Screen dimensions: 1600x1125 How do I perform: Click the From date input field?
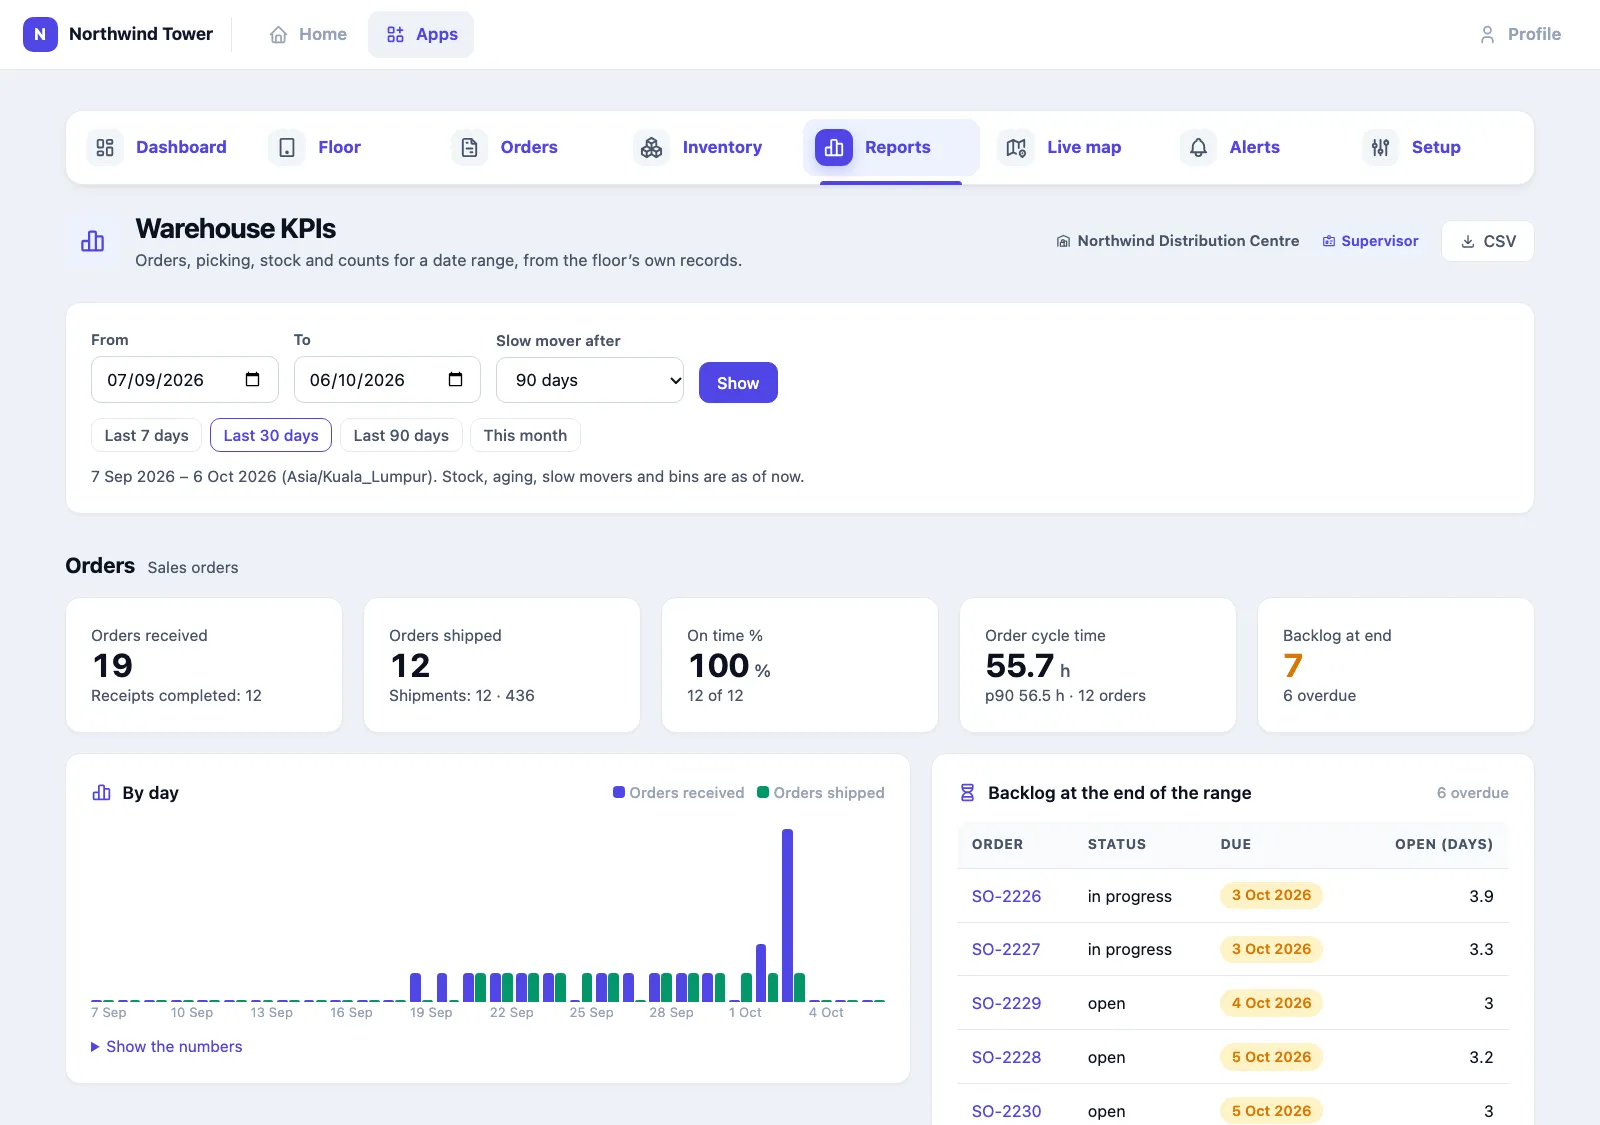tap(185, 380)
